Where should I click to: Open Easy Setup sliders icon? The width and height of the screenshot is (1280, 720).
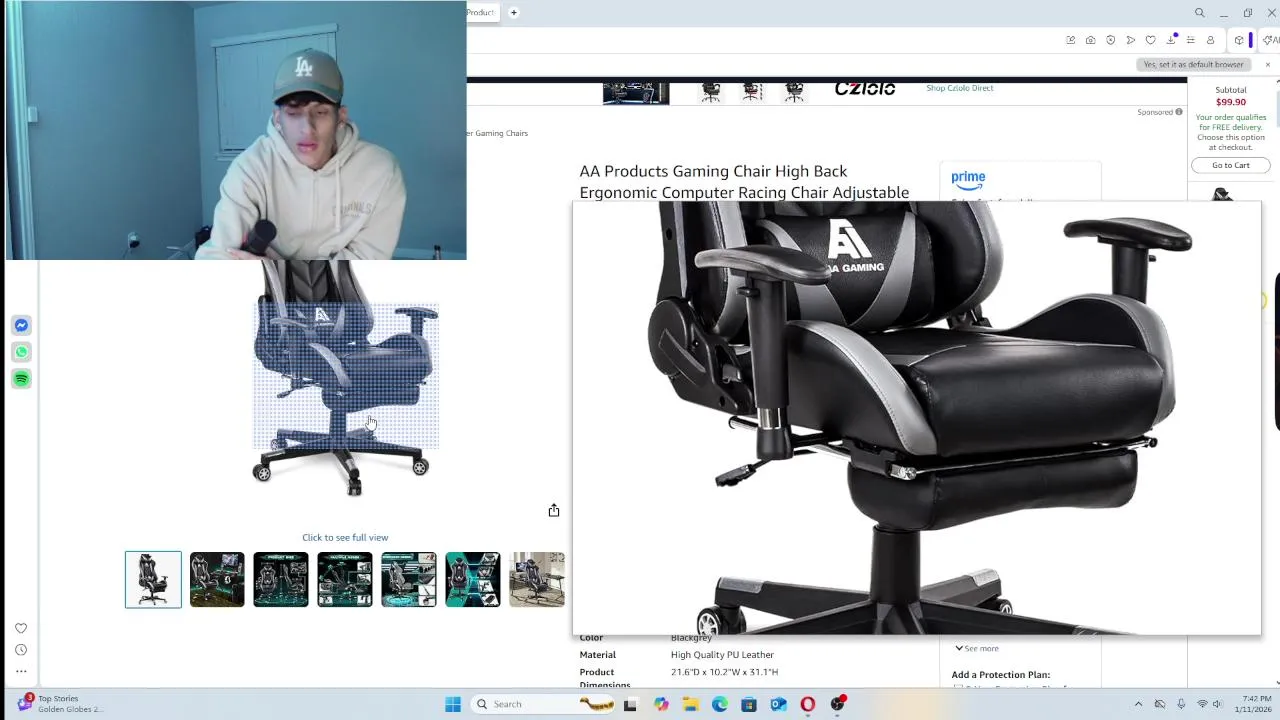pyautogui.click(x=1191, y=40)
